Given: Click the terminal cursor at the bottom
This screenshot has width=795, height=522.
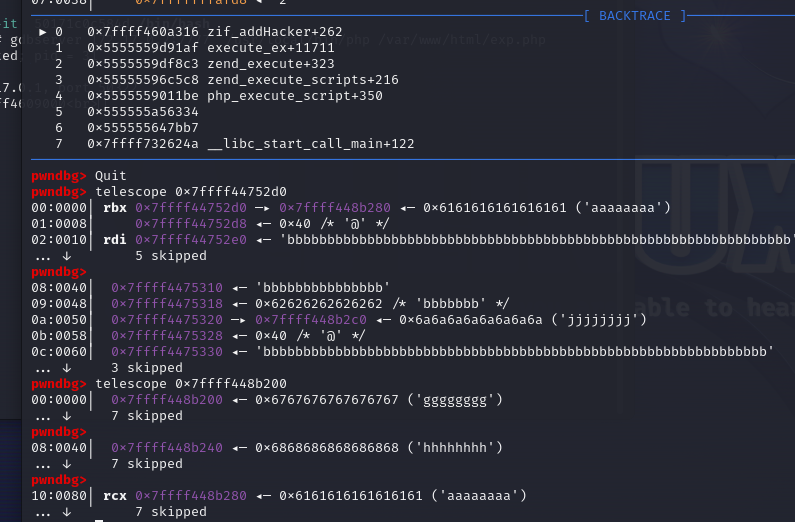Looking at the screenshot, I should (99, 520).
